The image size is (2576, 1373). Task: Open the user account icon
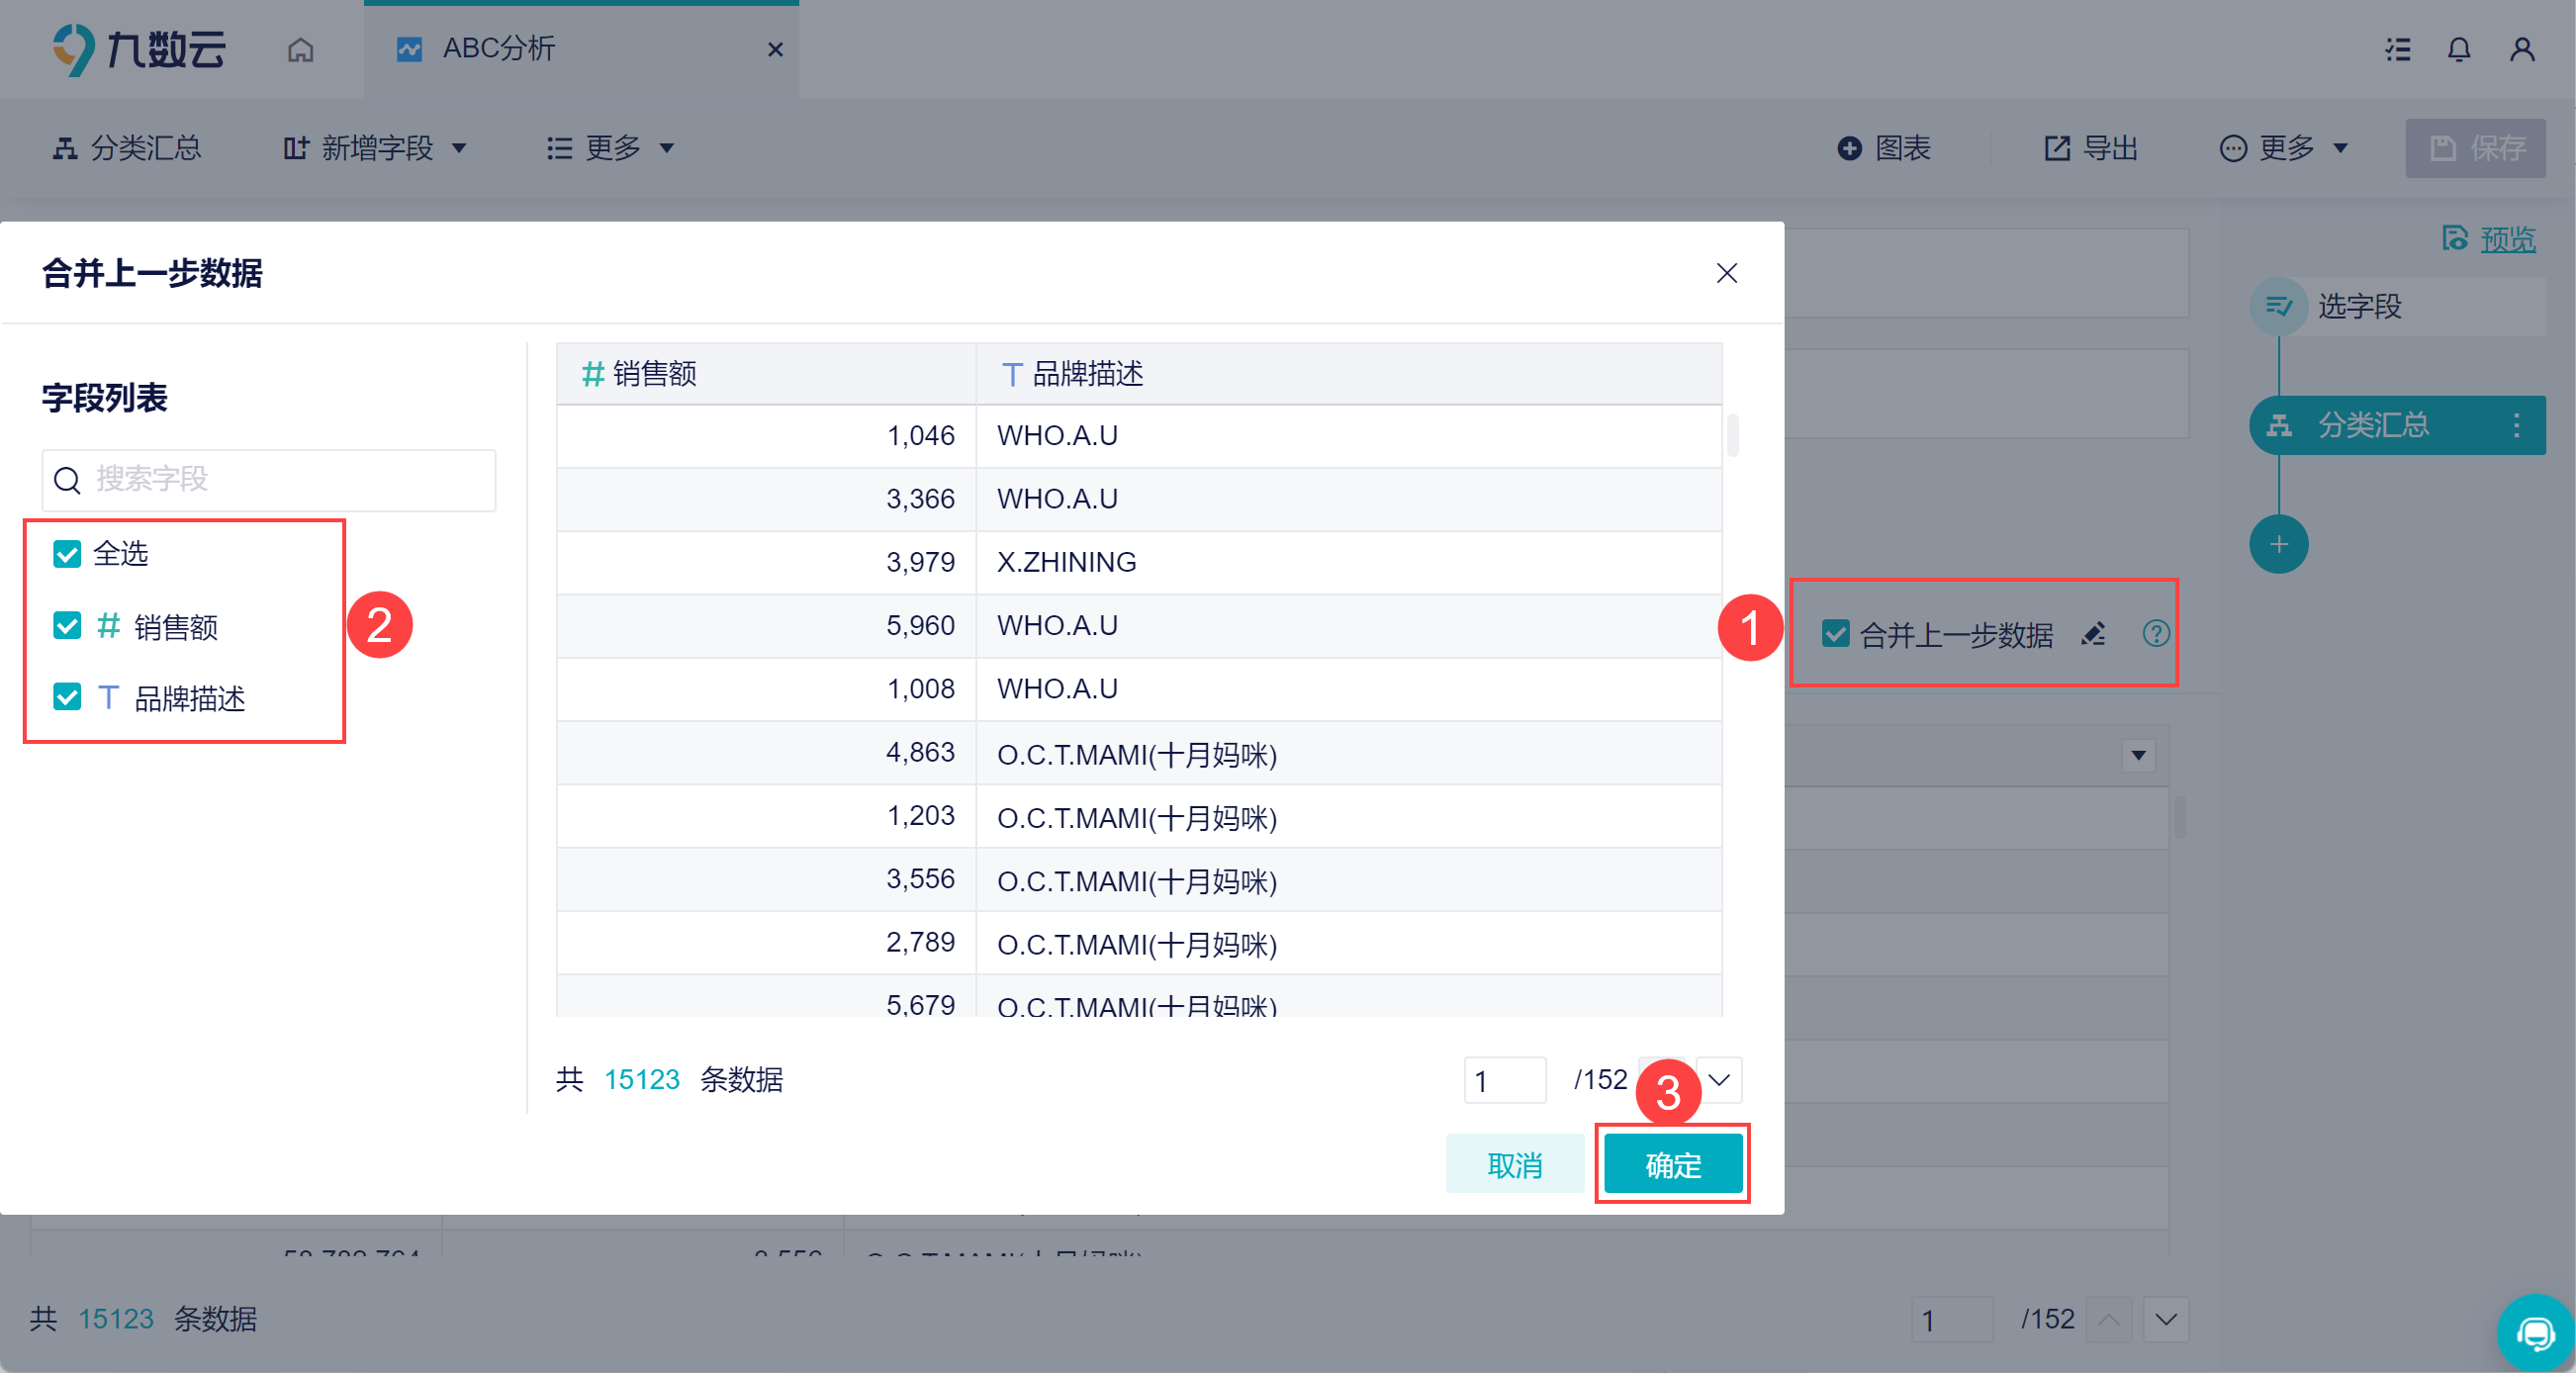(2521, 49)
